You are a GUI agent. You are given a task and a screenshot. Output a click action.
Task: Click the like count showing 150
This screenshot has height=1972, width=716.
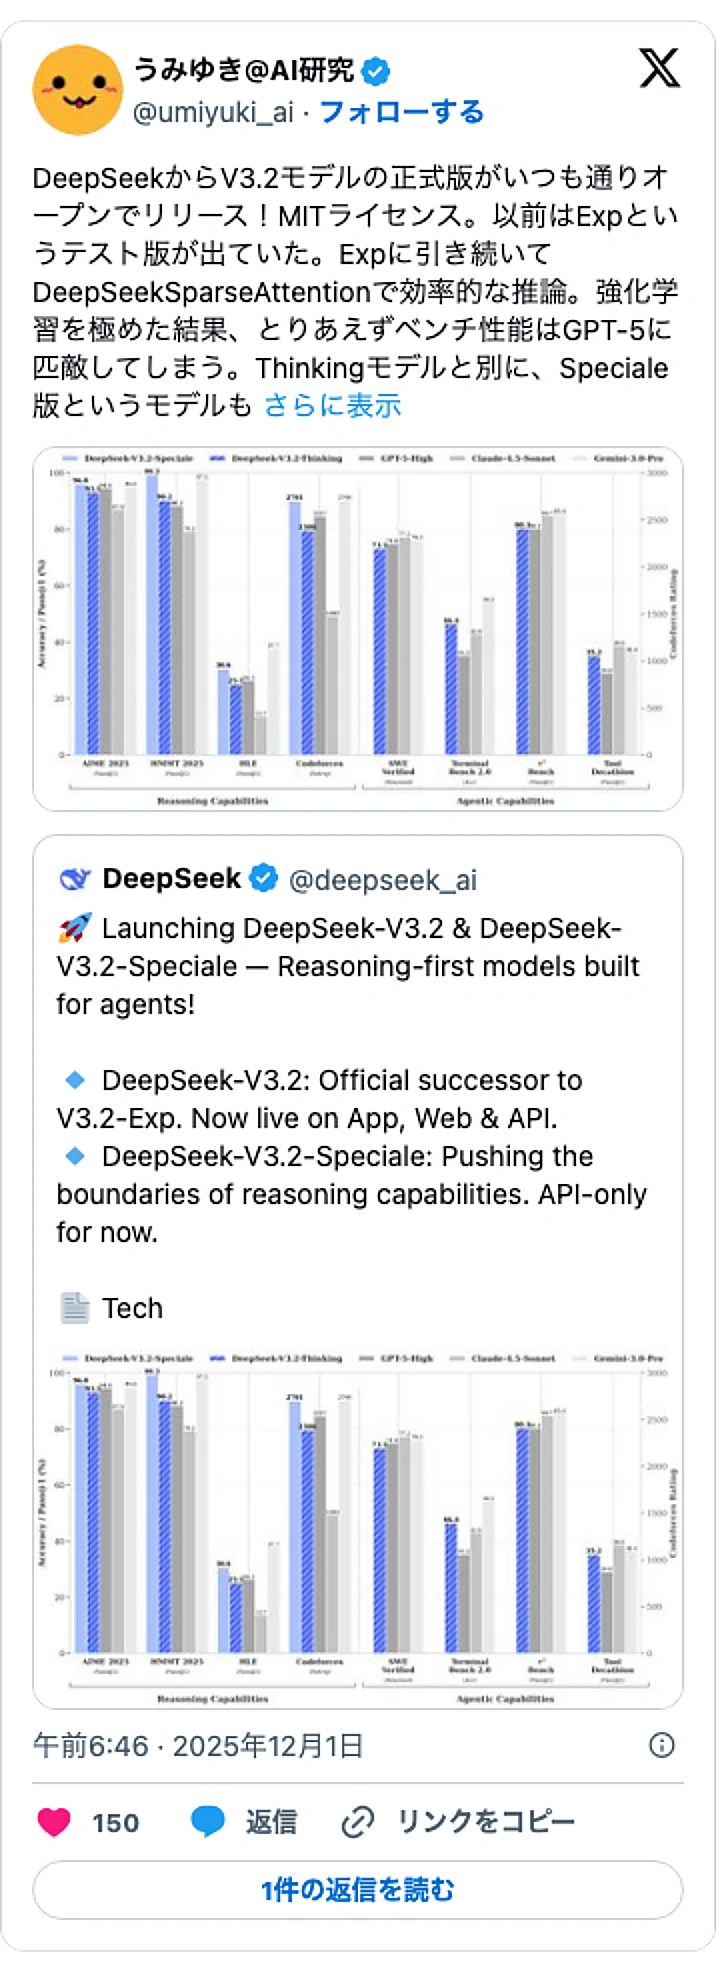click(117, 1822)
